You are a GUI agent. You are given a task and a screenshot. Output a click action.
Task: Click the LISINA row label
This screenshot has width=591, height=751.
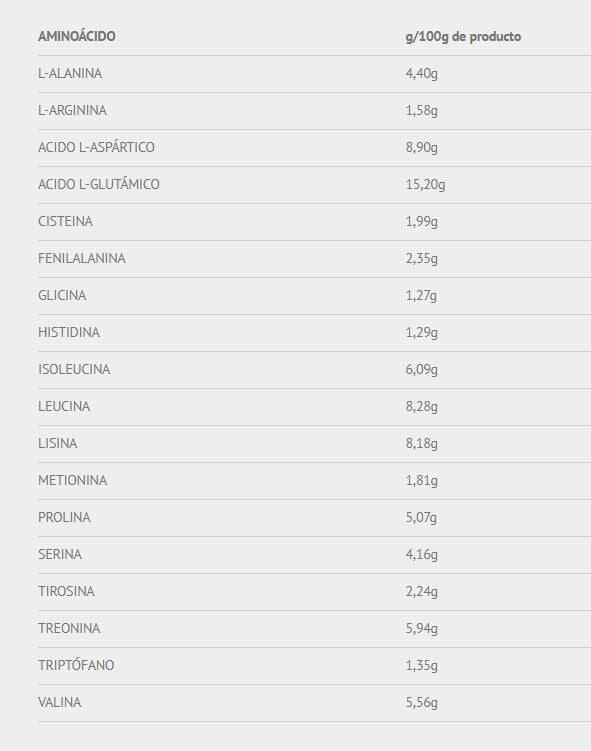tap(57, 443)
